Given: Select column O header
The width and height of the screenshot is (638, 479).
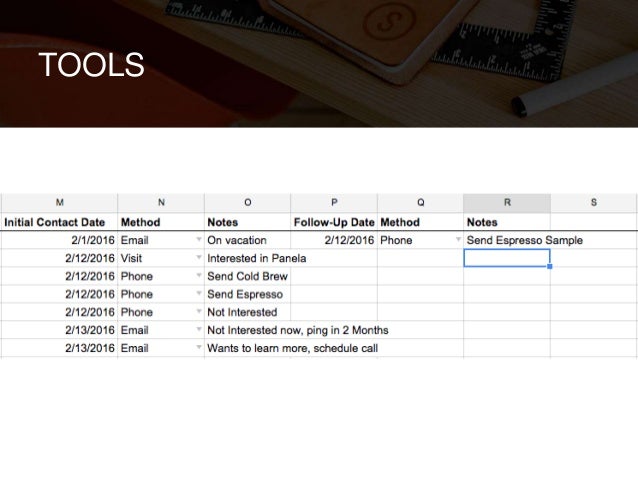Looking at the screenshot, I should (247, 203).
